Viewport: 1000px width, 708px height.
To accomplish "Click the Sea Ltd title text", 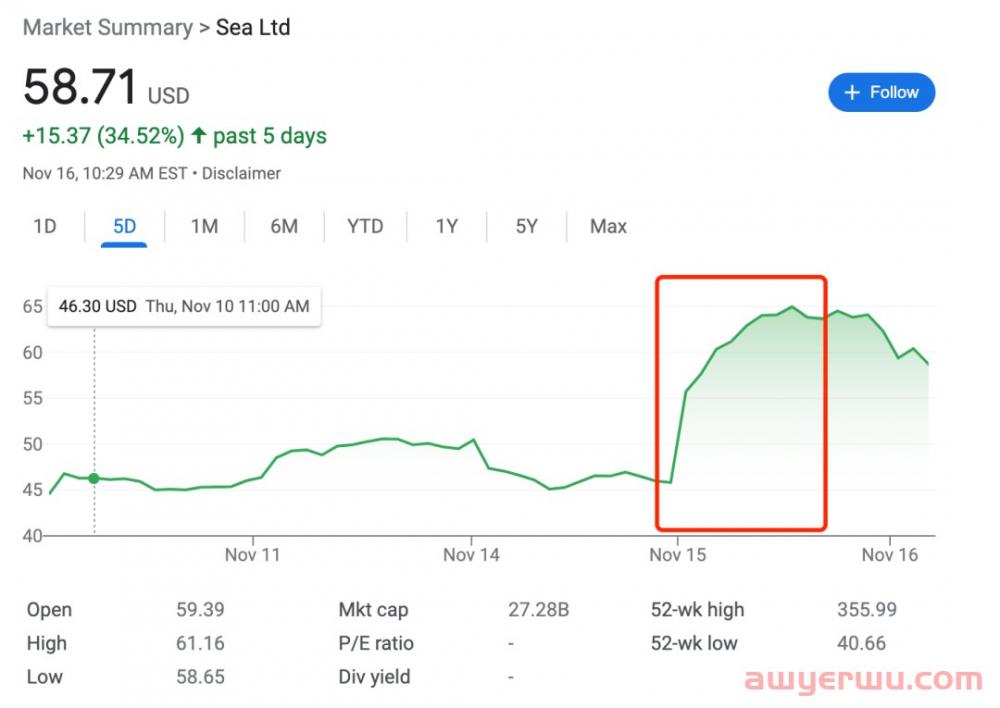I will point(253,27).
